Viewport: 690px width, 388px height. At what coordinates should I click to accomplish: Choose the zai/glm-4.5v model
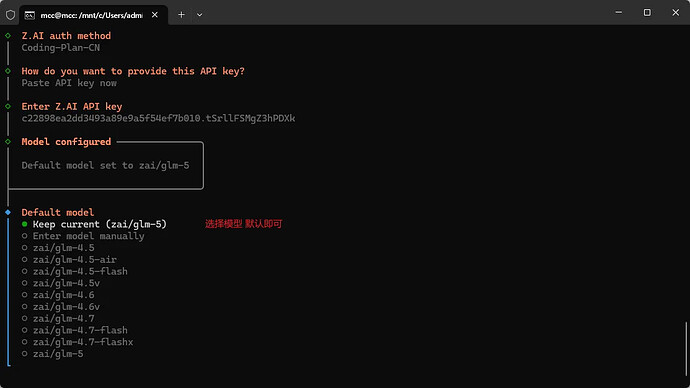[61, 283]
